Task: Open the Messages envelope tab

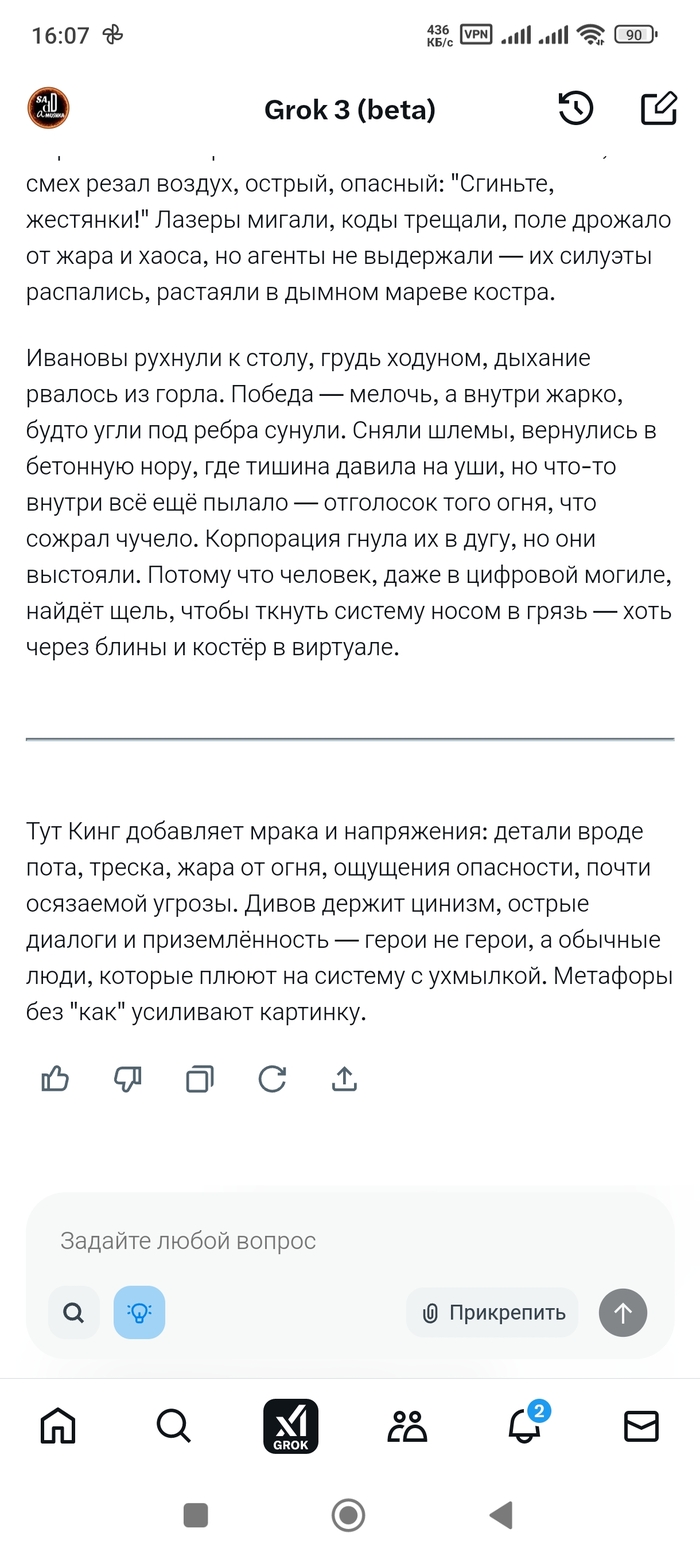Action: pos(641,1426)
